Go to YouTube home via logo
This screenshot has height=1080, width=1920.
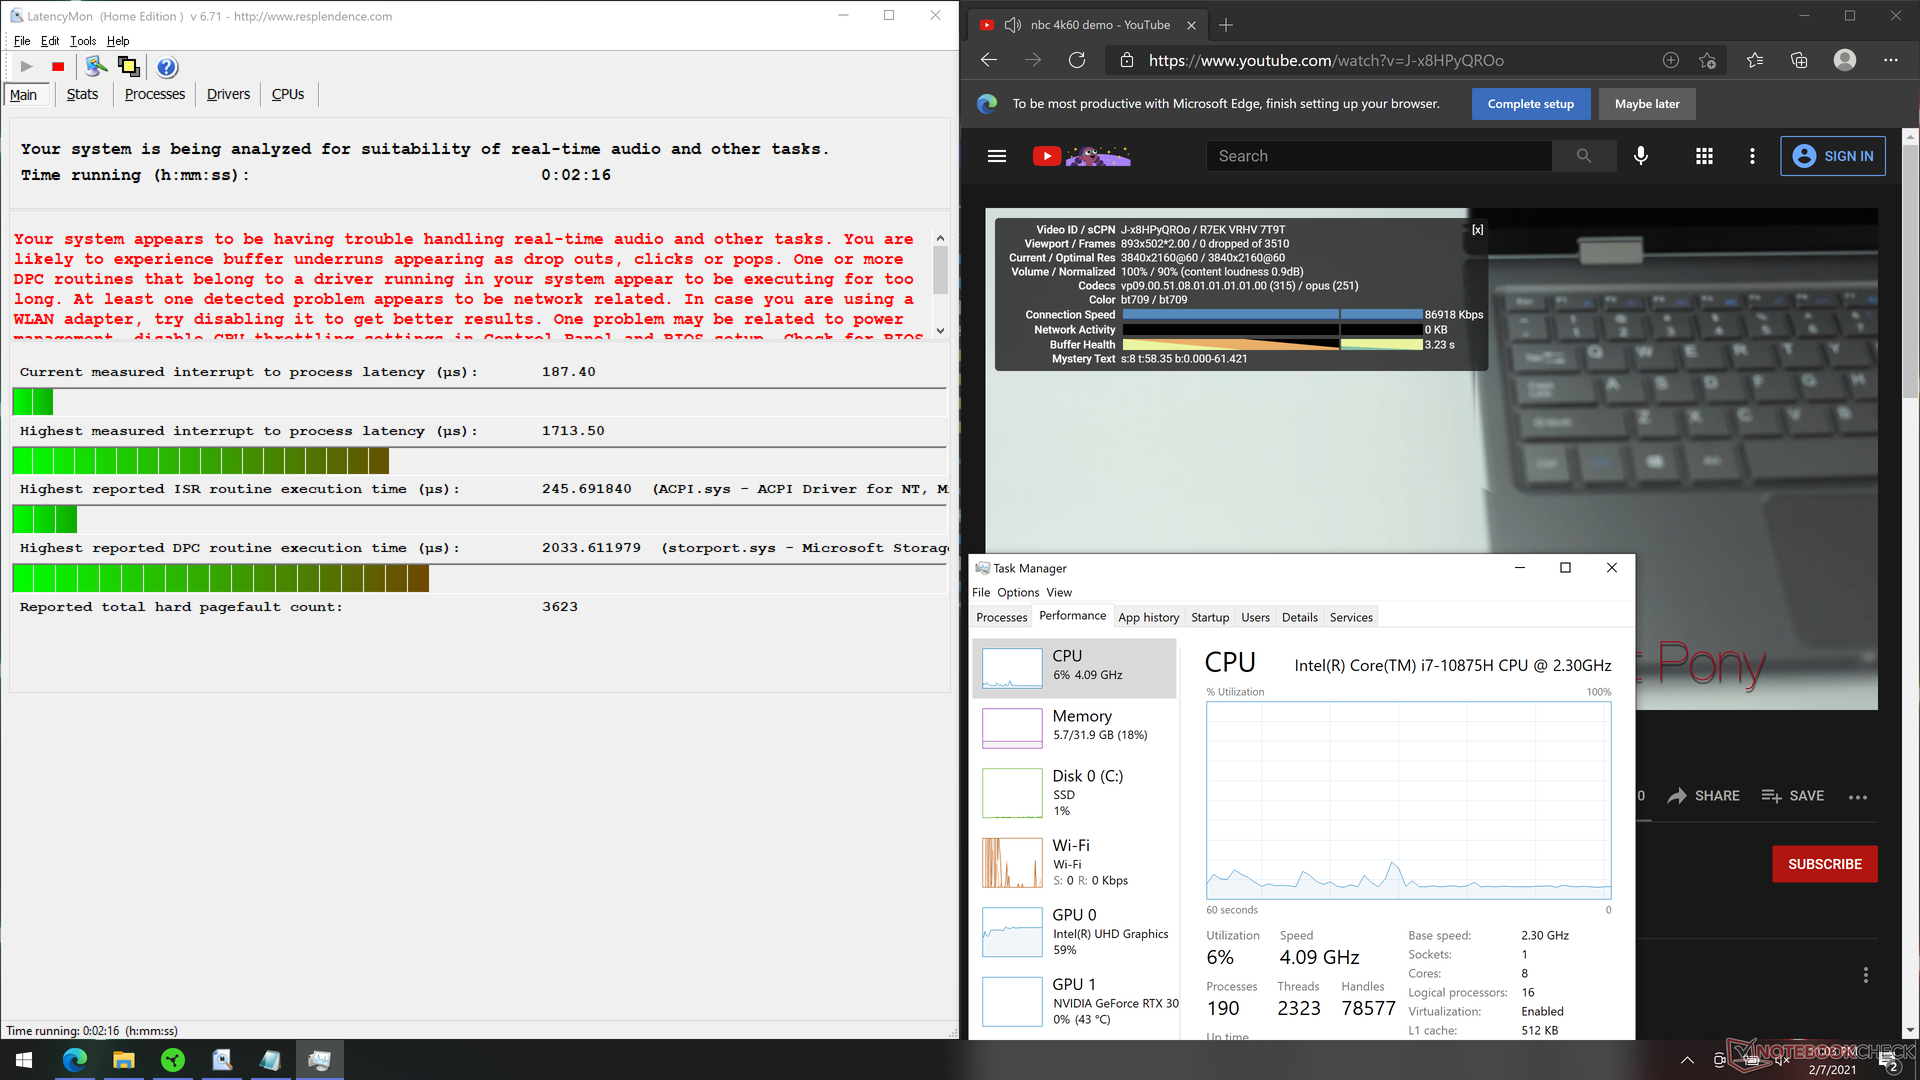click(1082, 156)
